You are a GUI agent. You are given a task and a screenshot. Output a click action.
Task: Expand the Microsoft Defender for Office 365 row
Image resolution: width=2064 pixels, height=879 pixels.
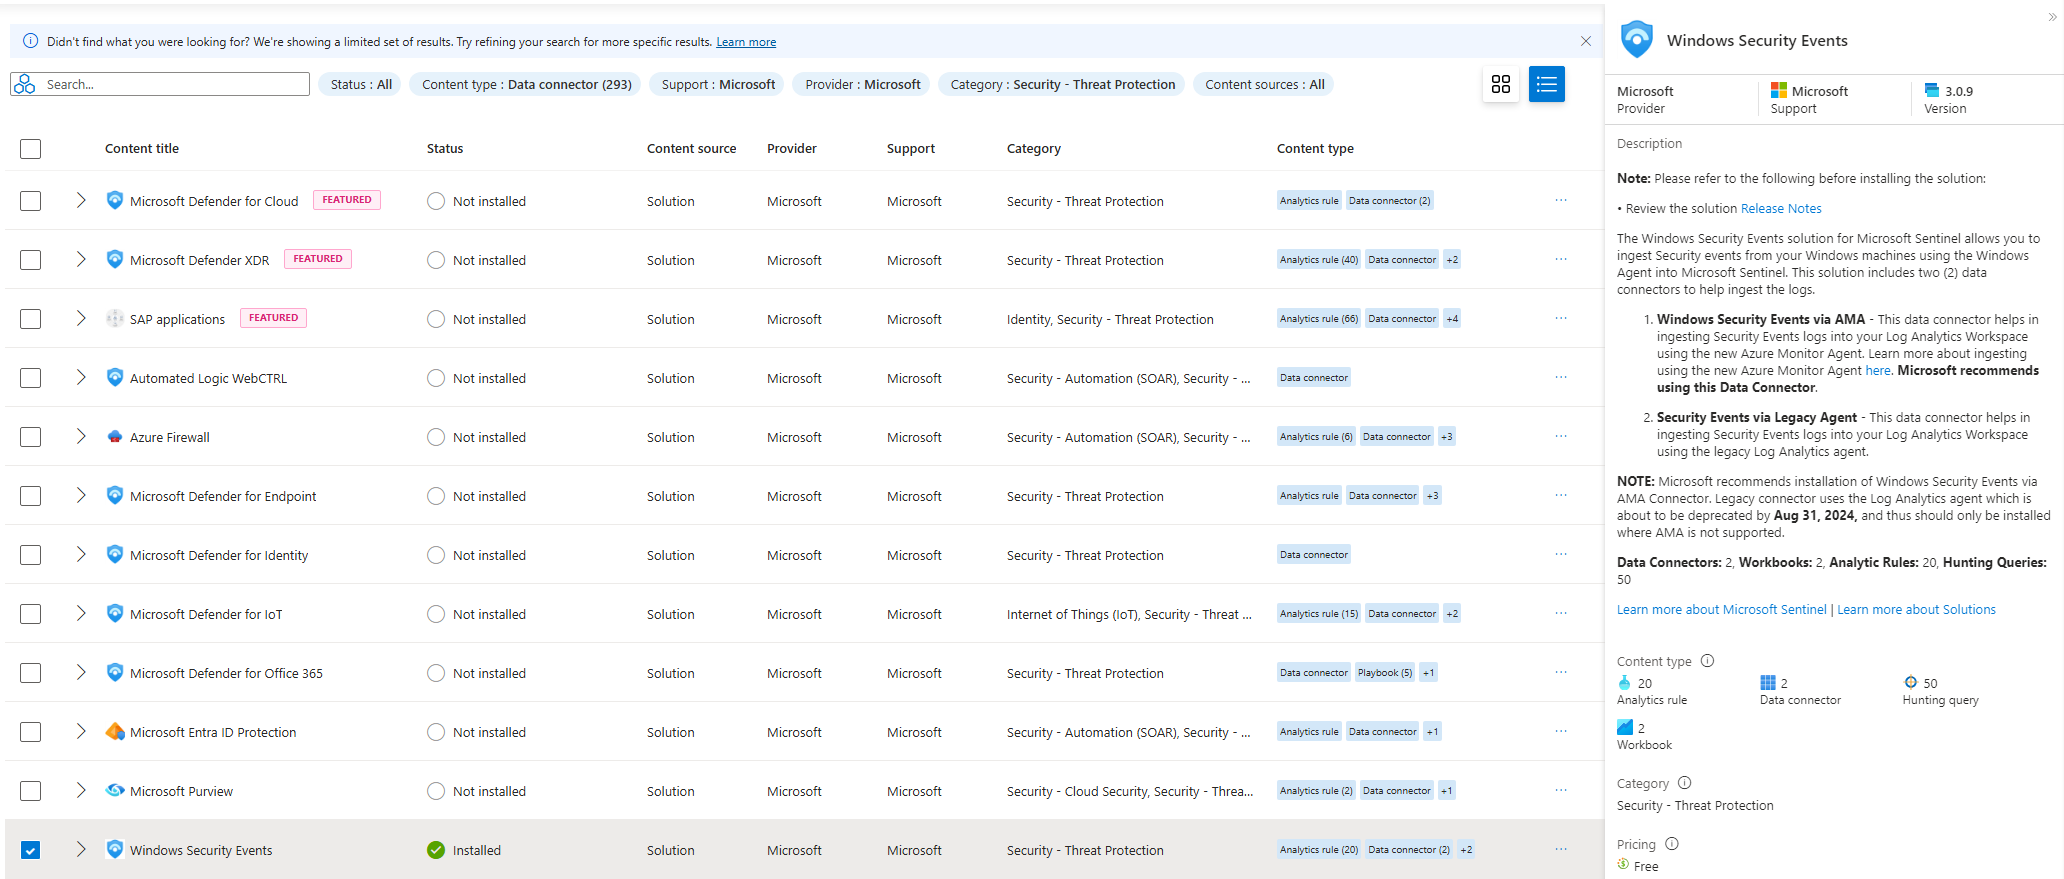[x=81, y=673]
